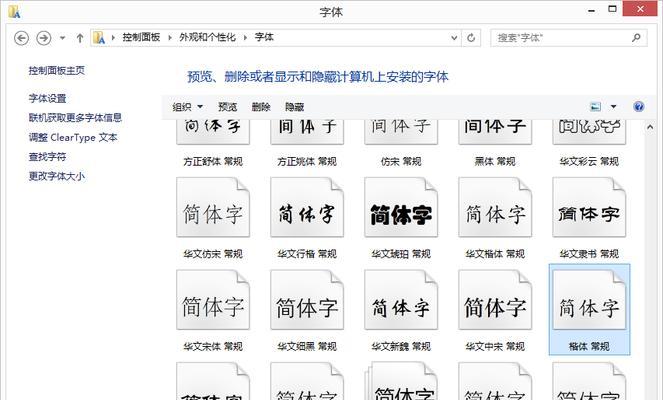The width and height of the screenshot is (663, 400).
Task: Open 查找字符 link
Action: tap(47, 157)
